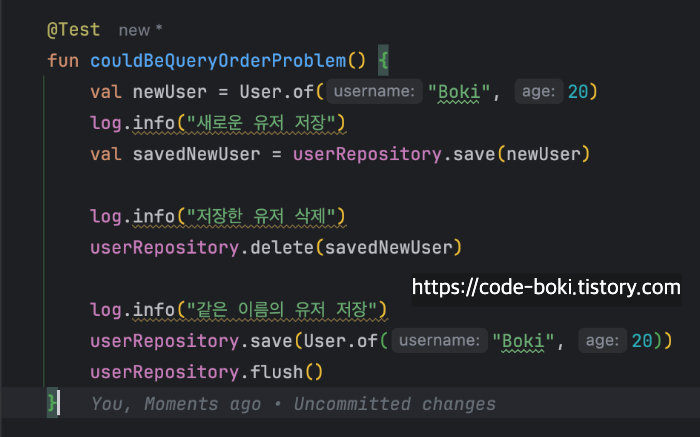The image size is (700, 437).
Task: Click the username: inlay hint in the last save call
Action: [x=439, y=341]
